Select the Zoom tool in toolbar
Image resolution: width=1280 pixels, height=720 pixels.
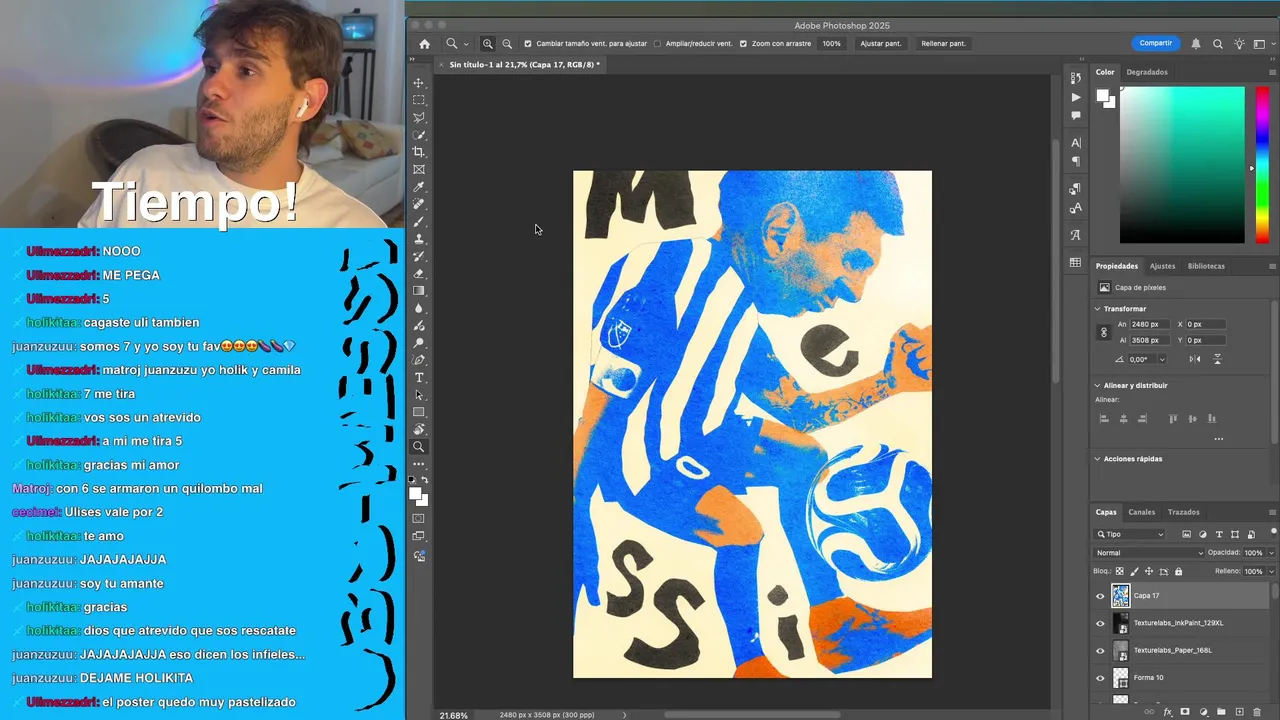pos(419,447)
